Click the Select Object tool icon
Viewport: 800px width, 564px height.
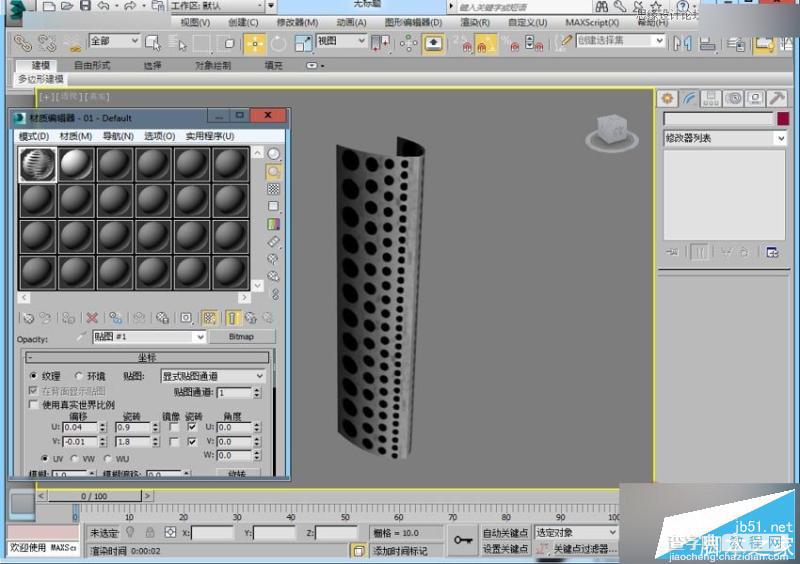[153, 43]
